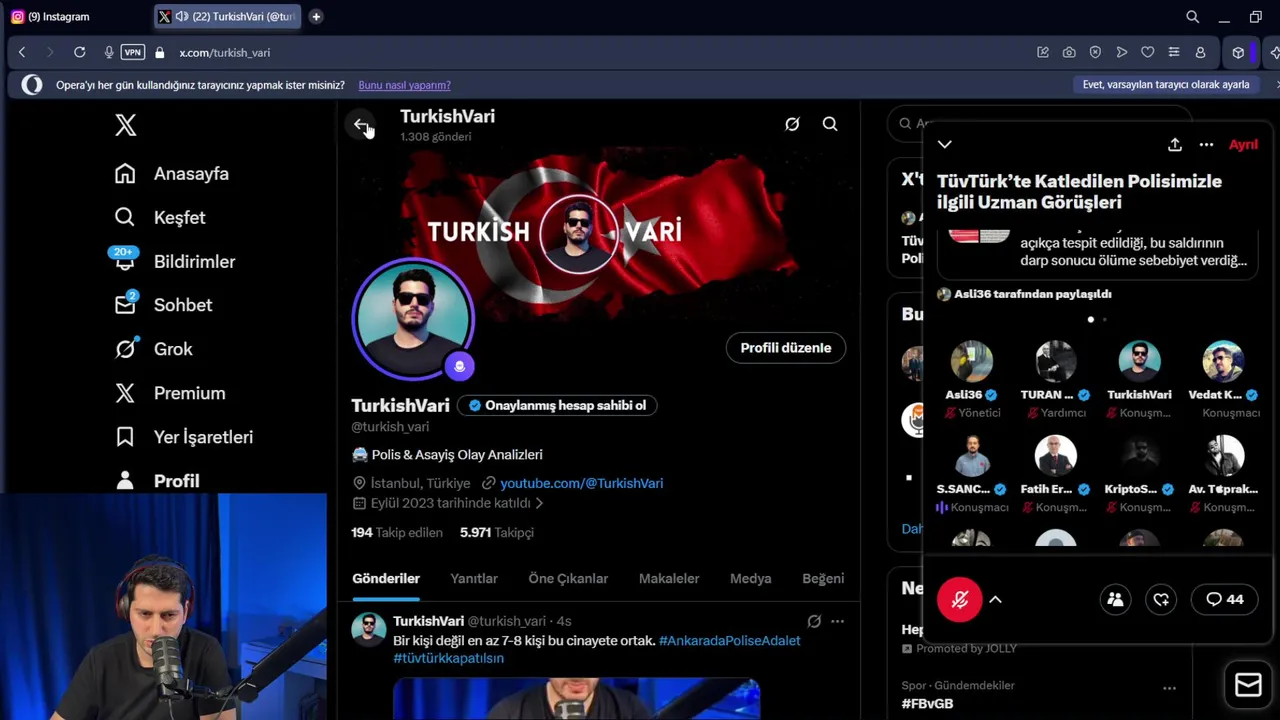The width and height of the screenshot is (1280, 720).
Task: Open profile avatar picture
Action: [412, 319]
